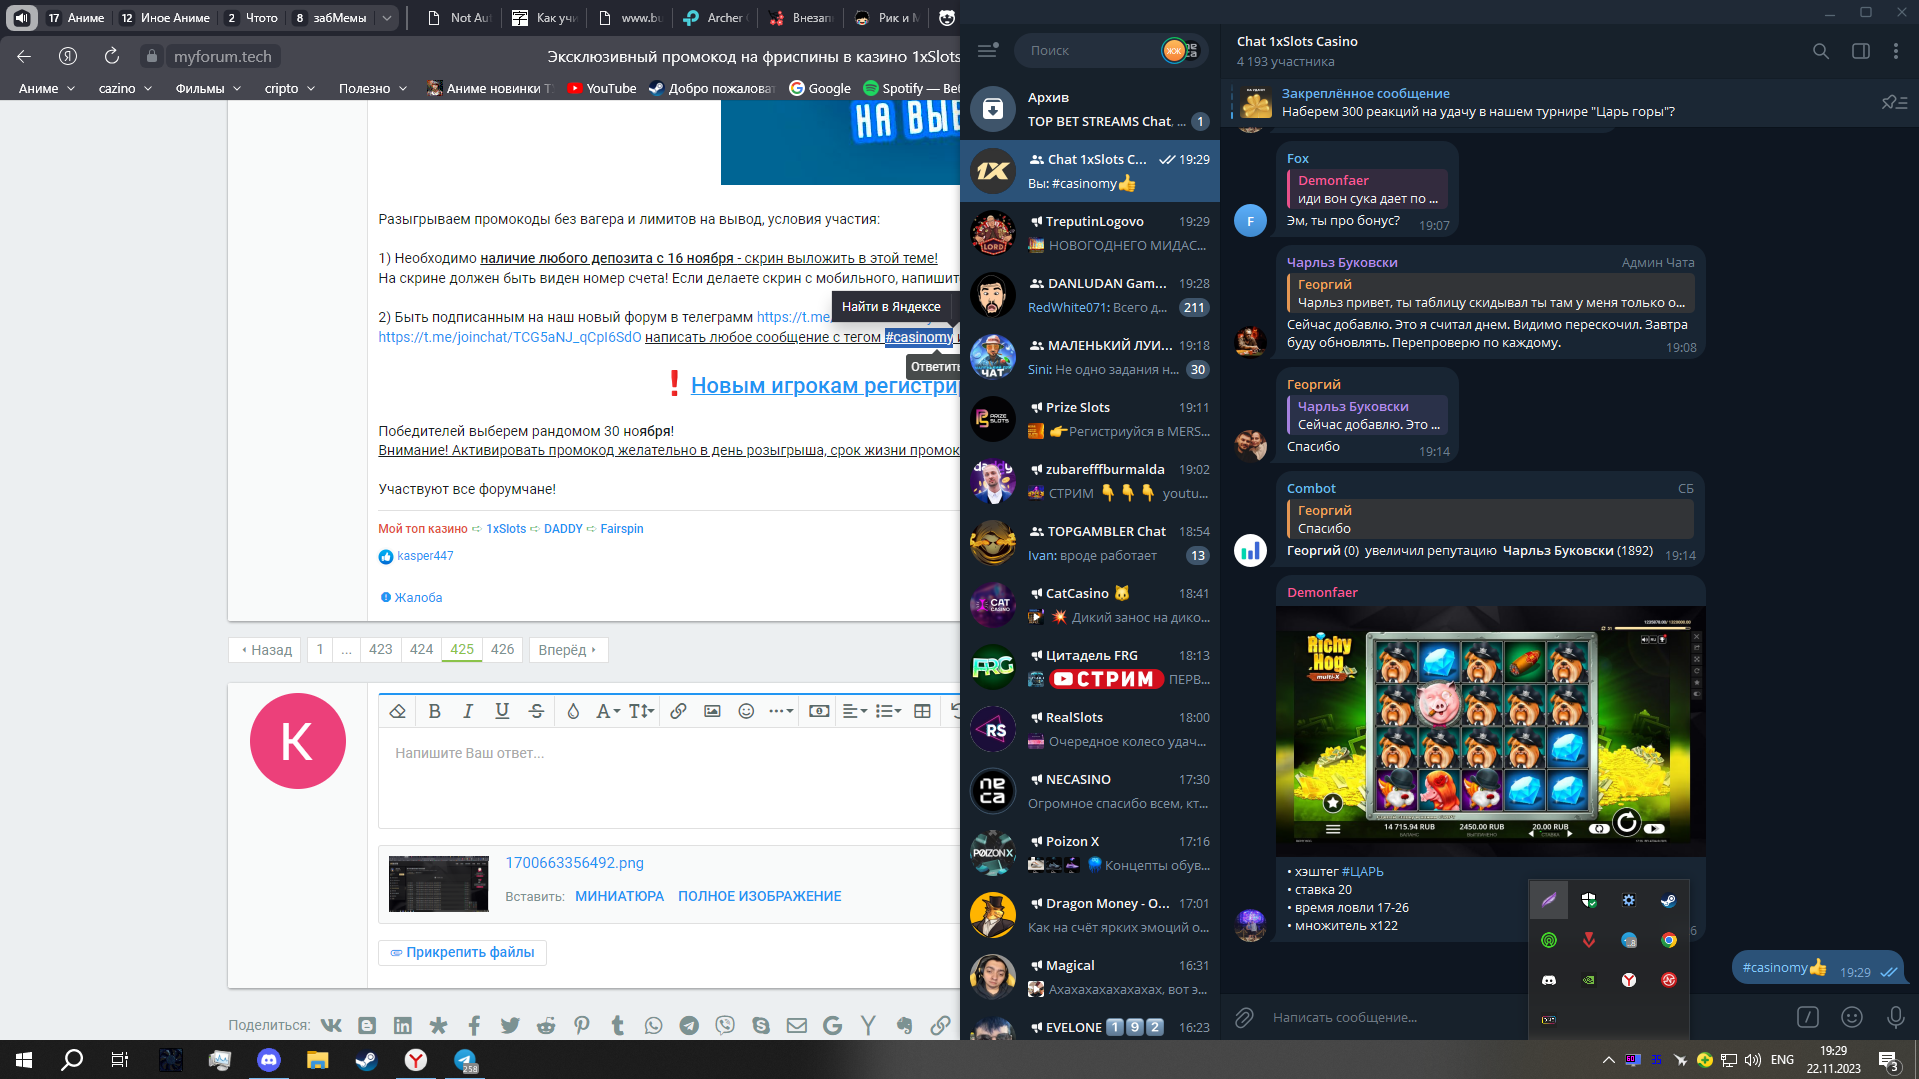This screenshot has height=1079, width=1919.
Task: Open Discord from the system tray popup
Action: tap(1549, 980)
